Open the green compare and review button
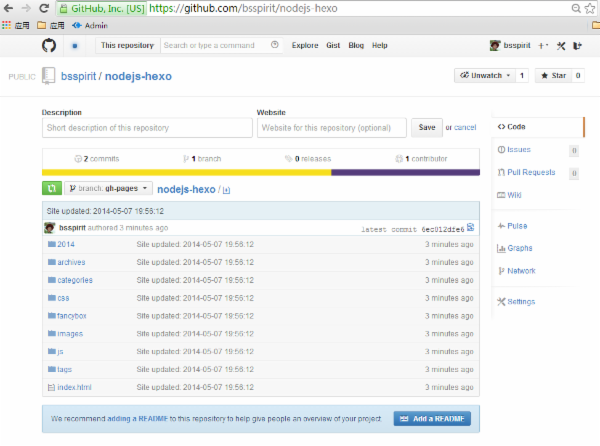Image resolution: width=600 pixels, height=446 pixels. (52, 188)
